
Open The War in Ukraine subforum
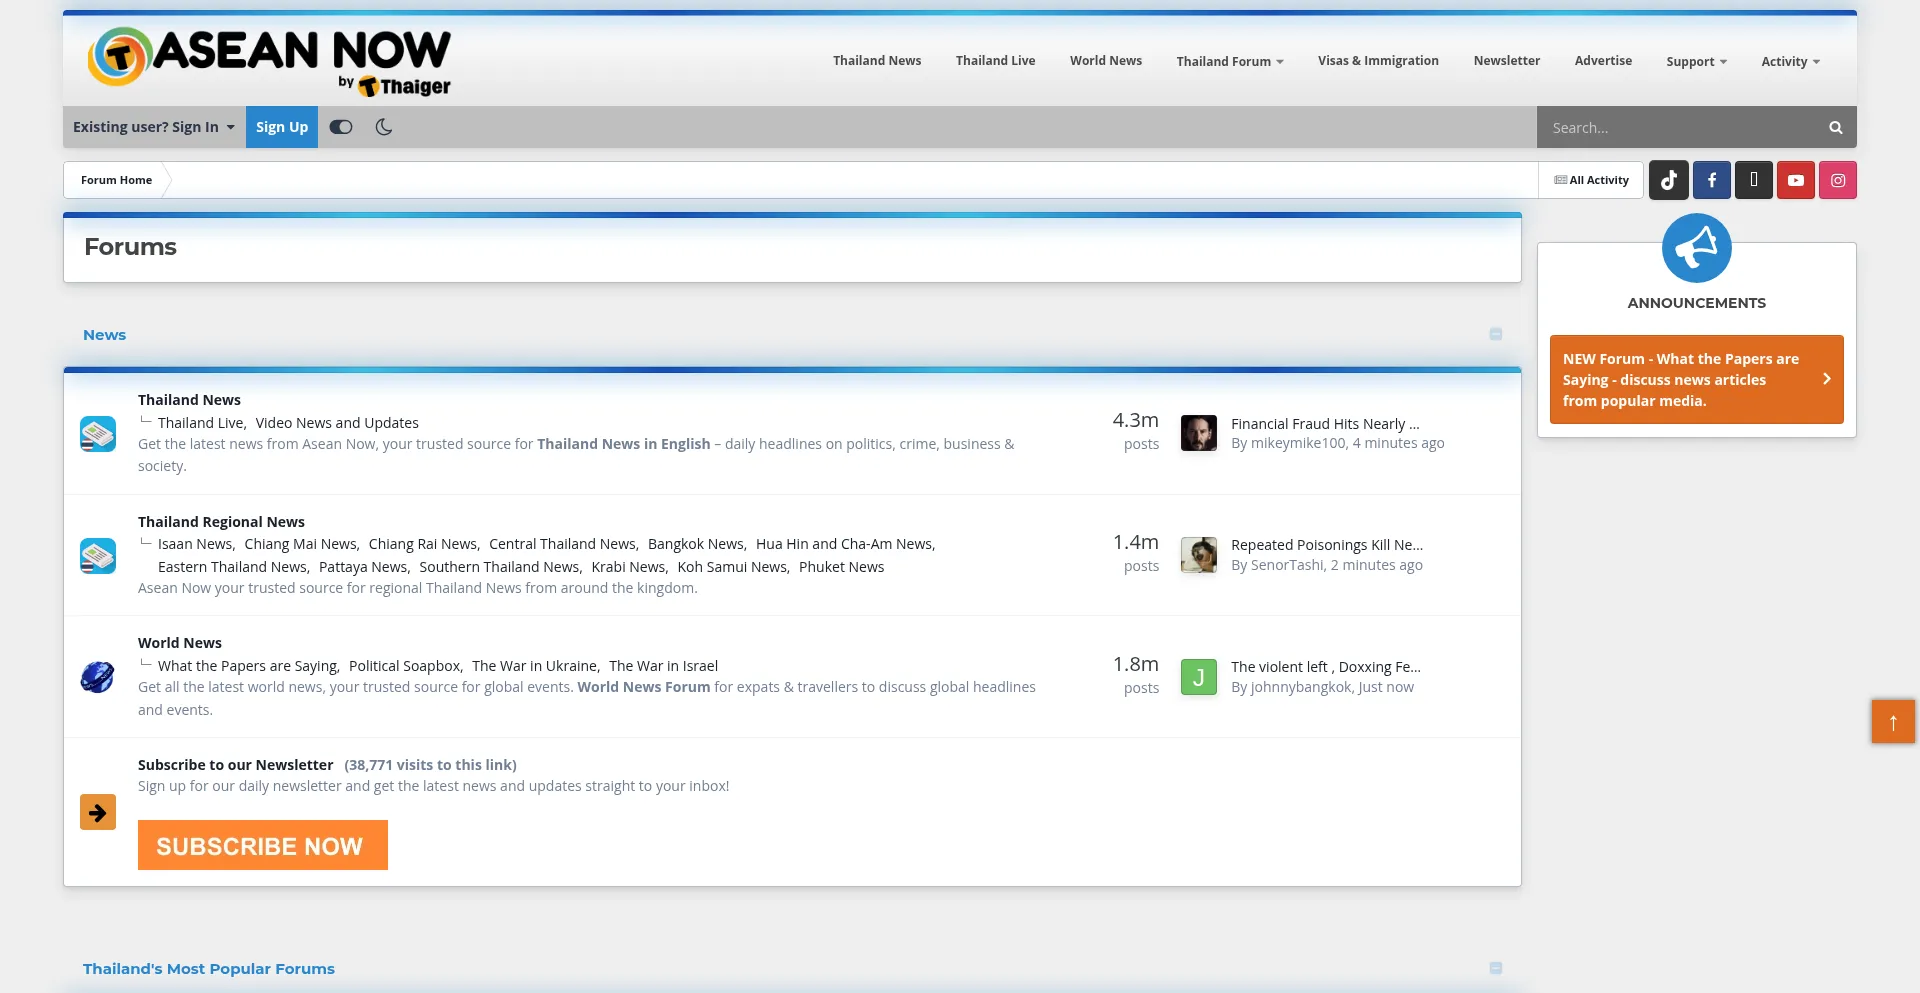[534, 666]
